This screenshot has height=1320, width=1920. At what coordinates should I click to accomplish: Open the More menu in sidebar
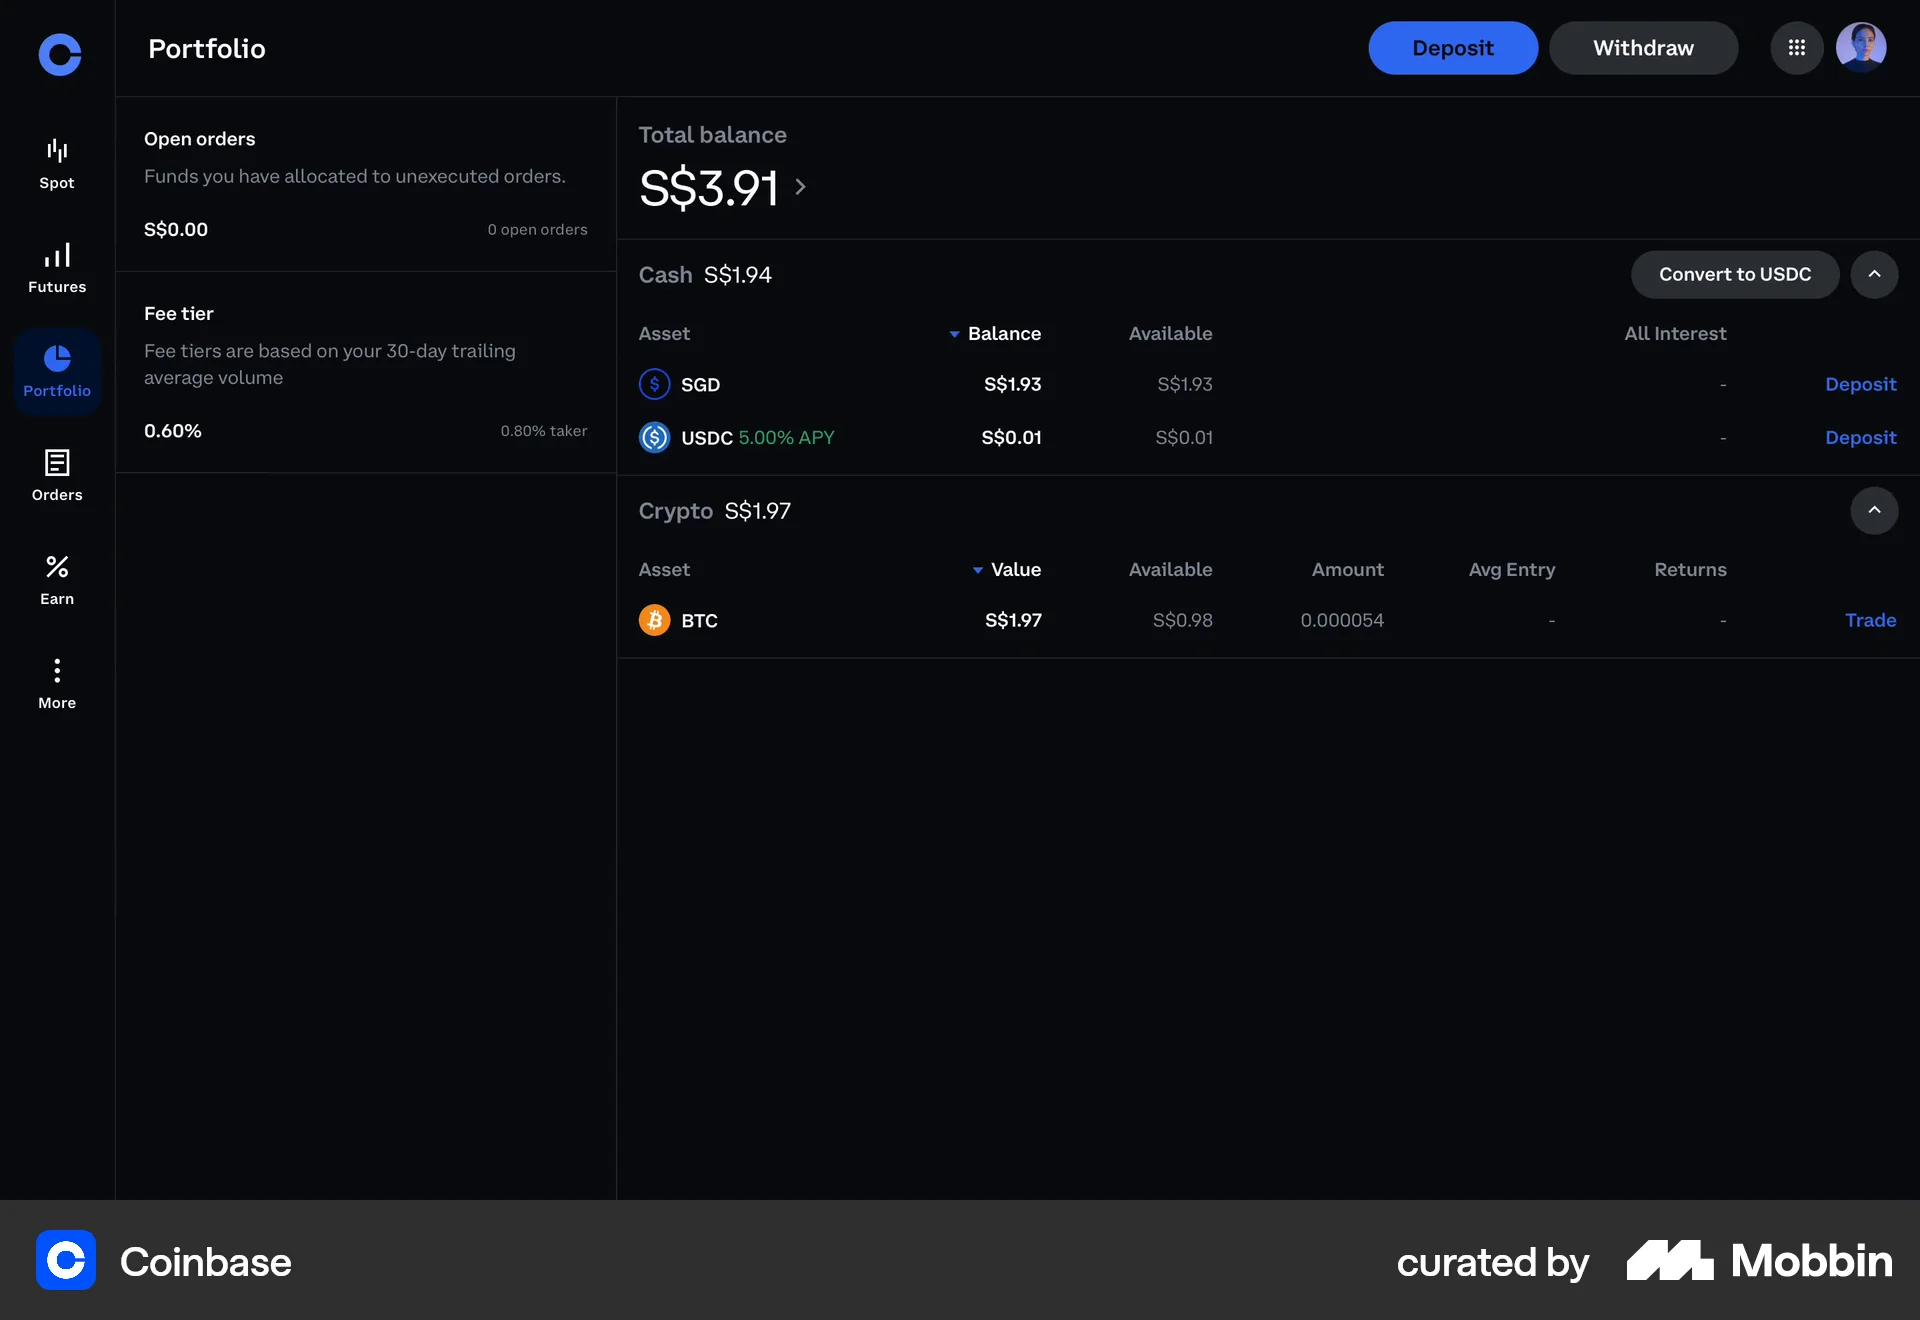point(56,682)
